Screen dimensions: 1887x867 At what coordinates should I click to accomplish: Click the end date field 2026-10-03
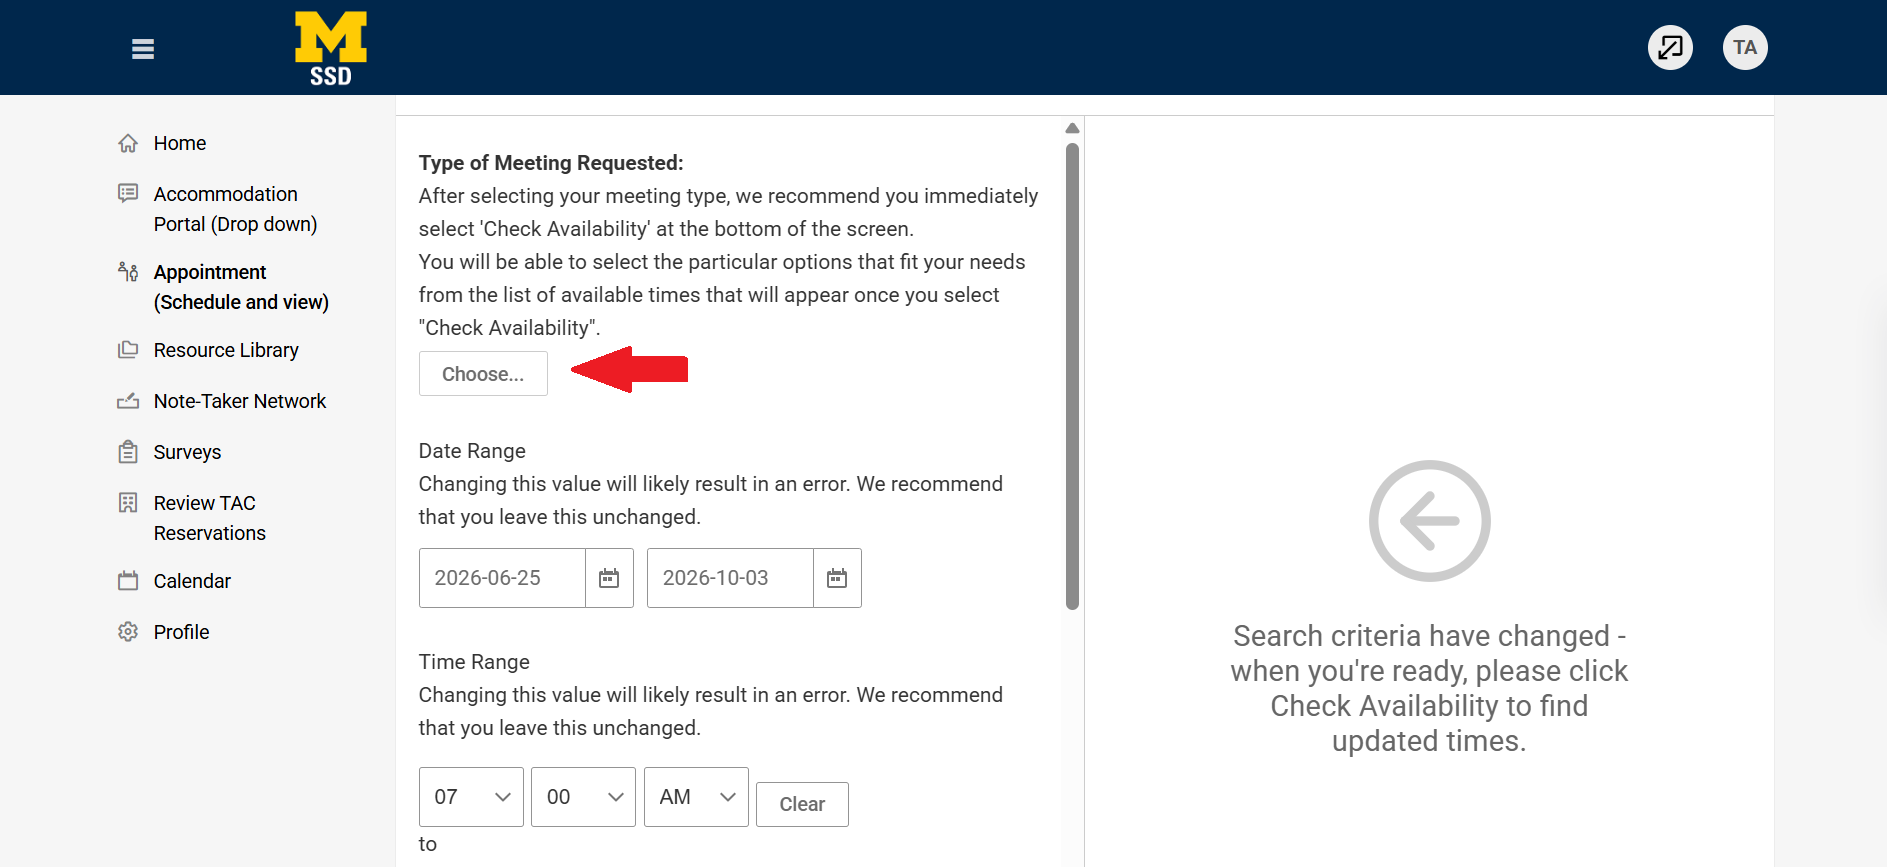pos(730,578)
